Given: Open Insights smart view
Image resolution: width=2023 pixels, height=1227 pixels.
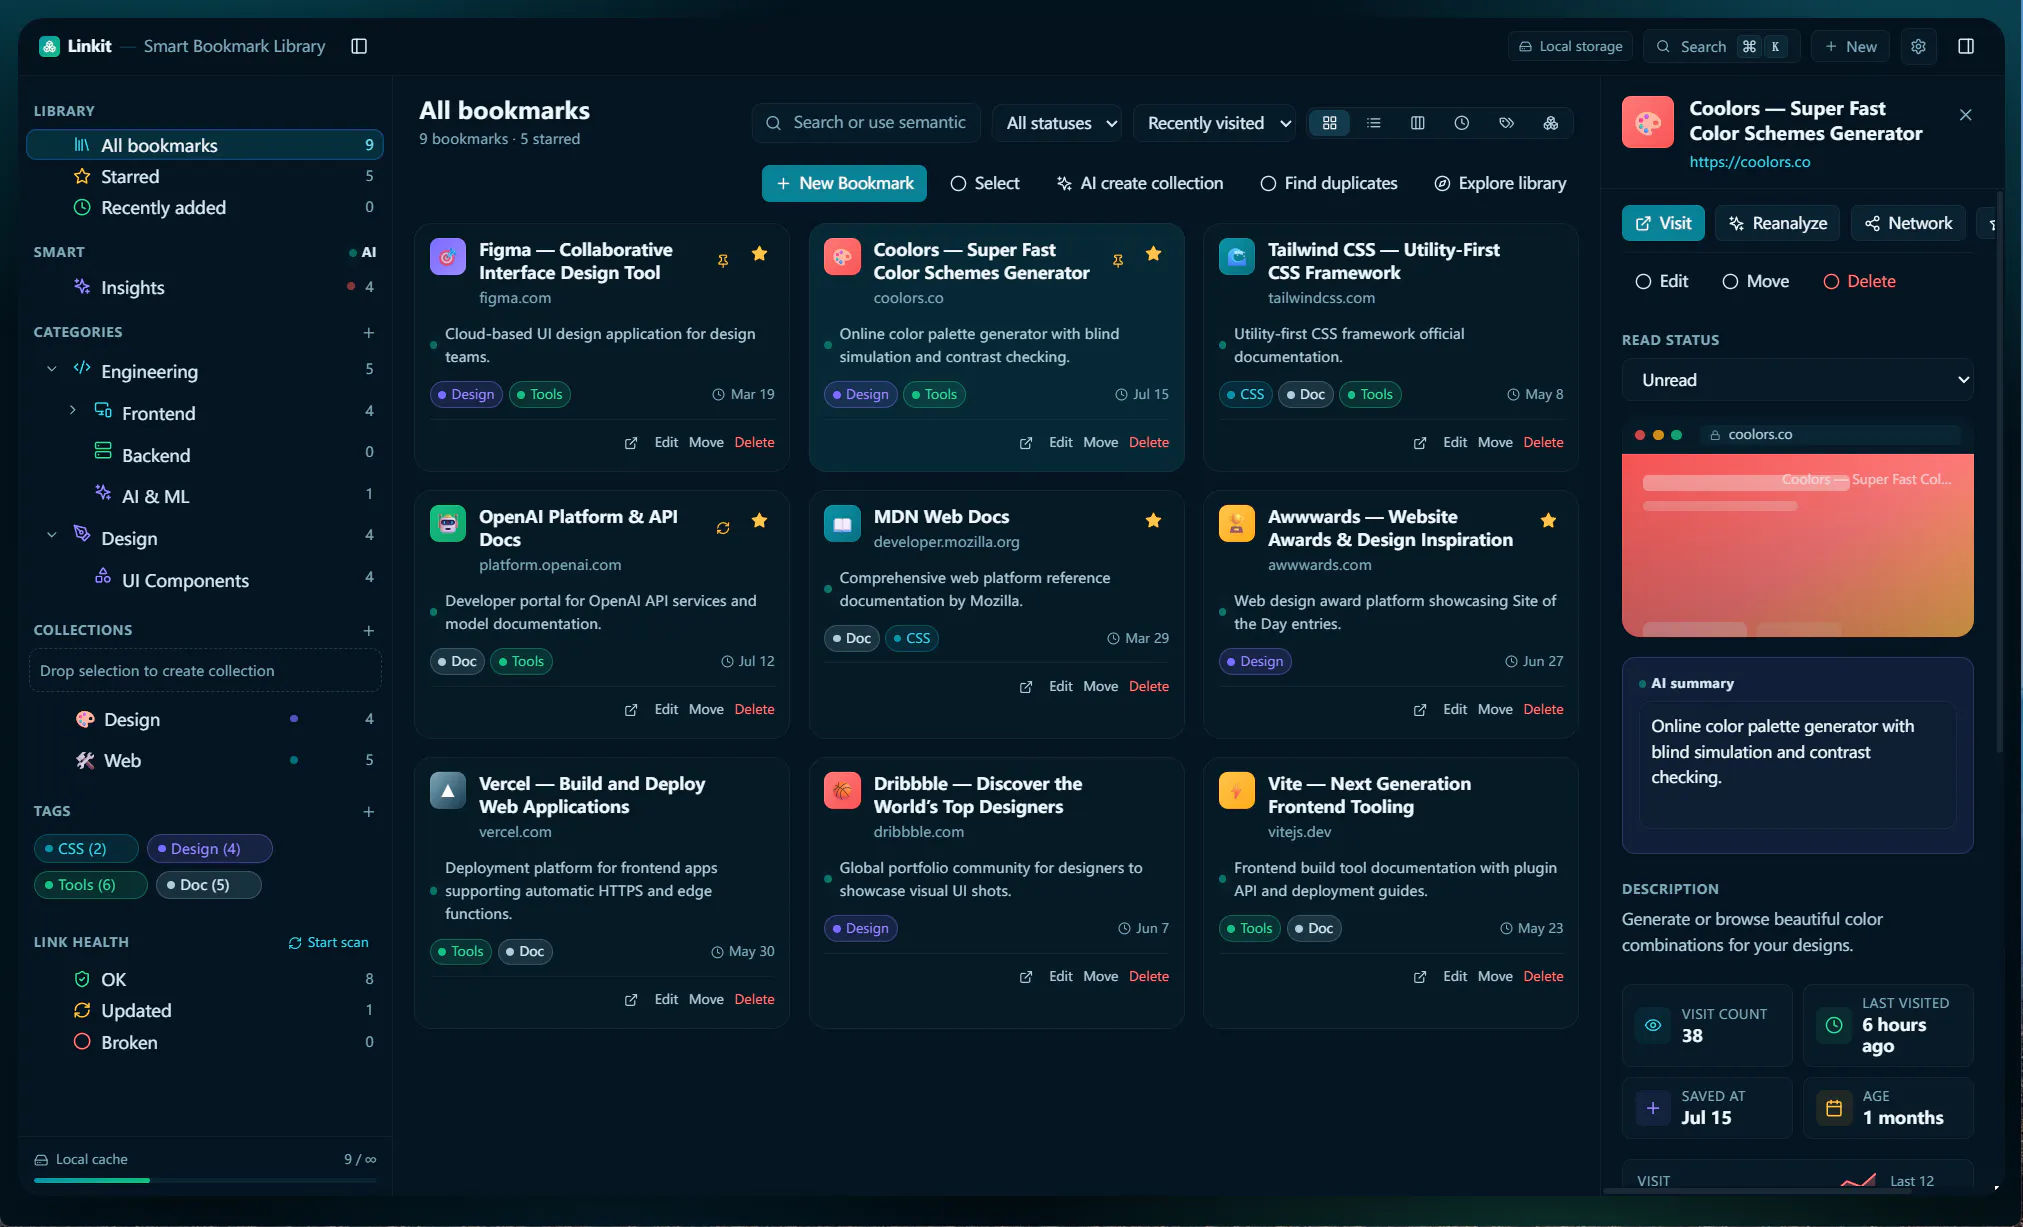Looking at the screenshot, I should 205,287.
